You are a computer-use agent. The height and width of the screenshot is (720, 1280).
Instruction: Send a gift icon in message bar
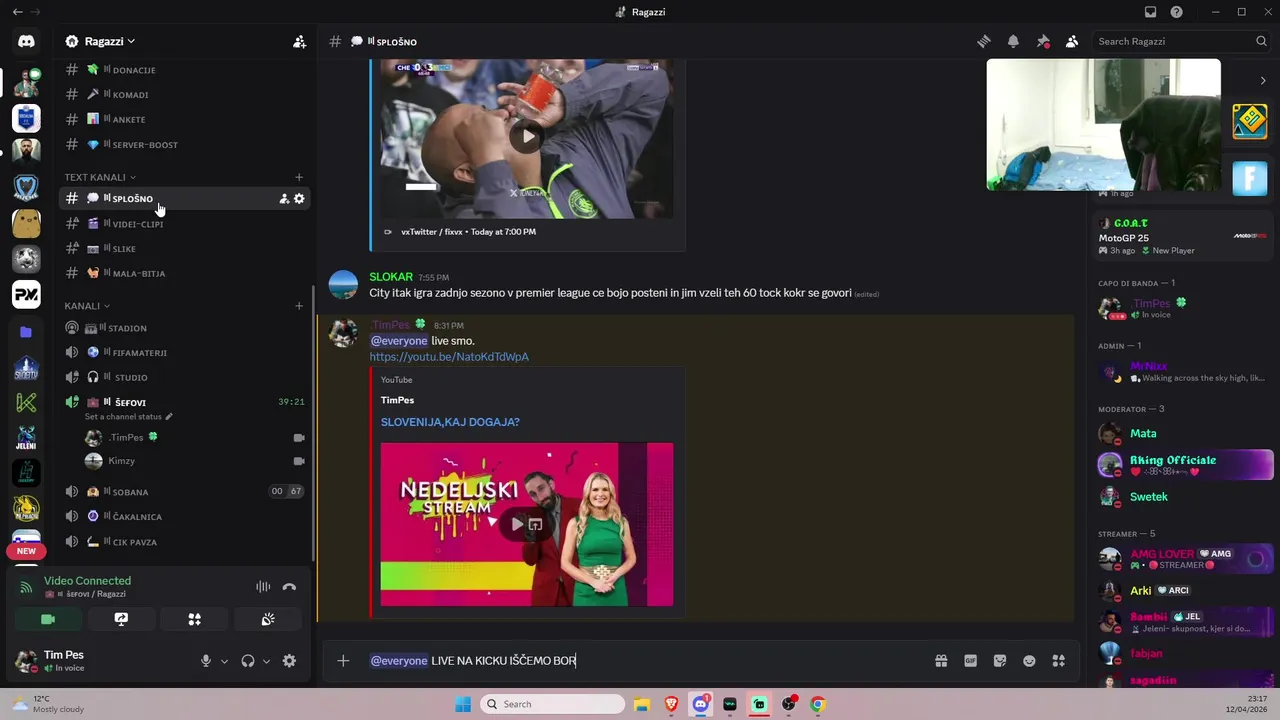pyautogui.click(x=941, y=661)
